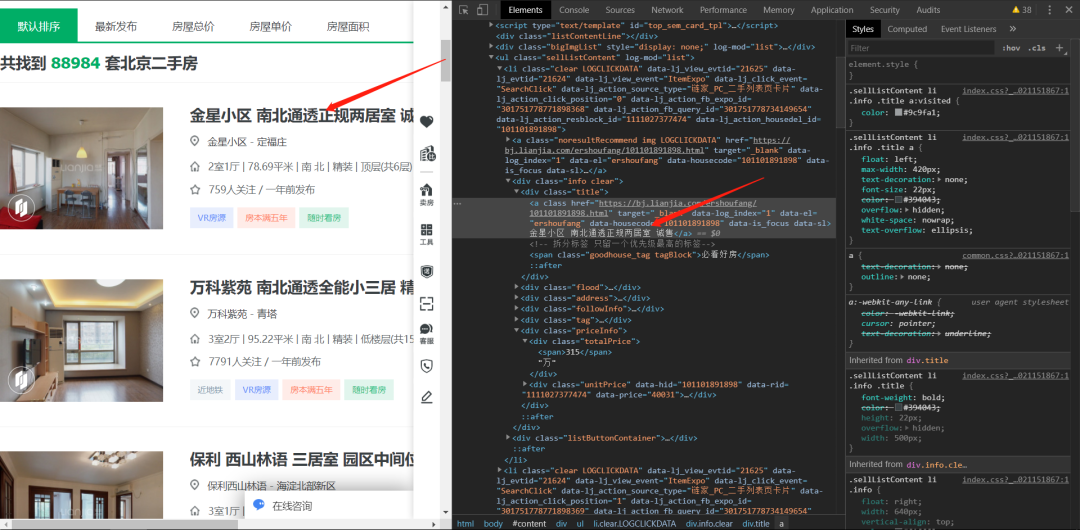Click the 金星小区 community link under the first title

pos(227,142)
